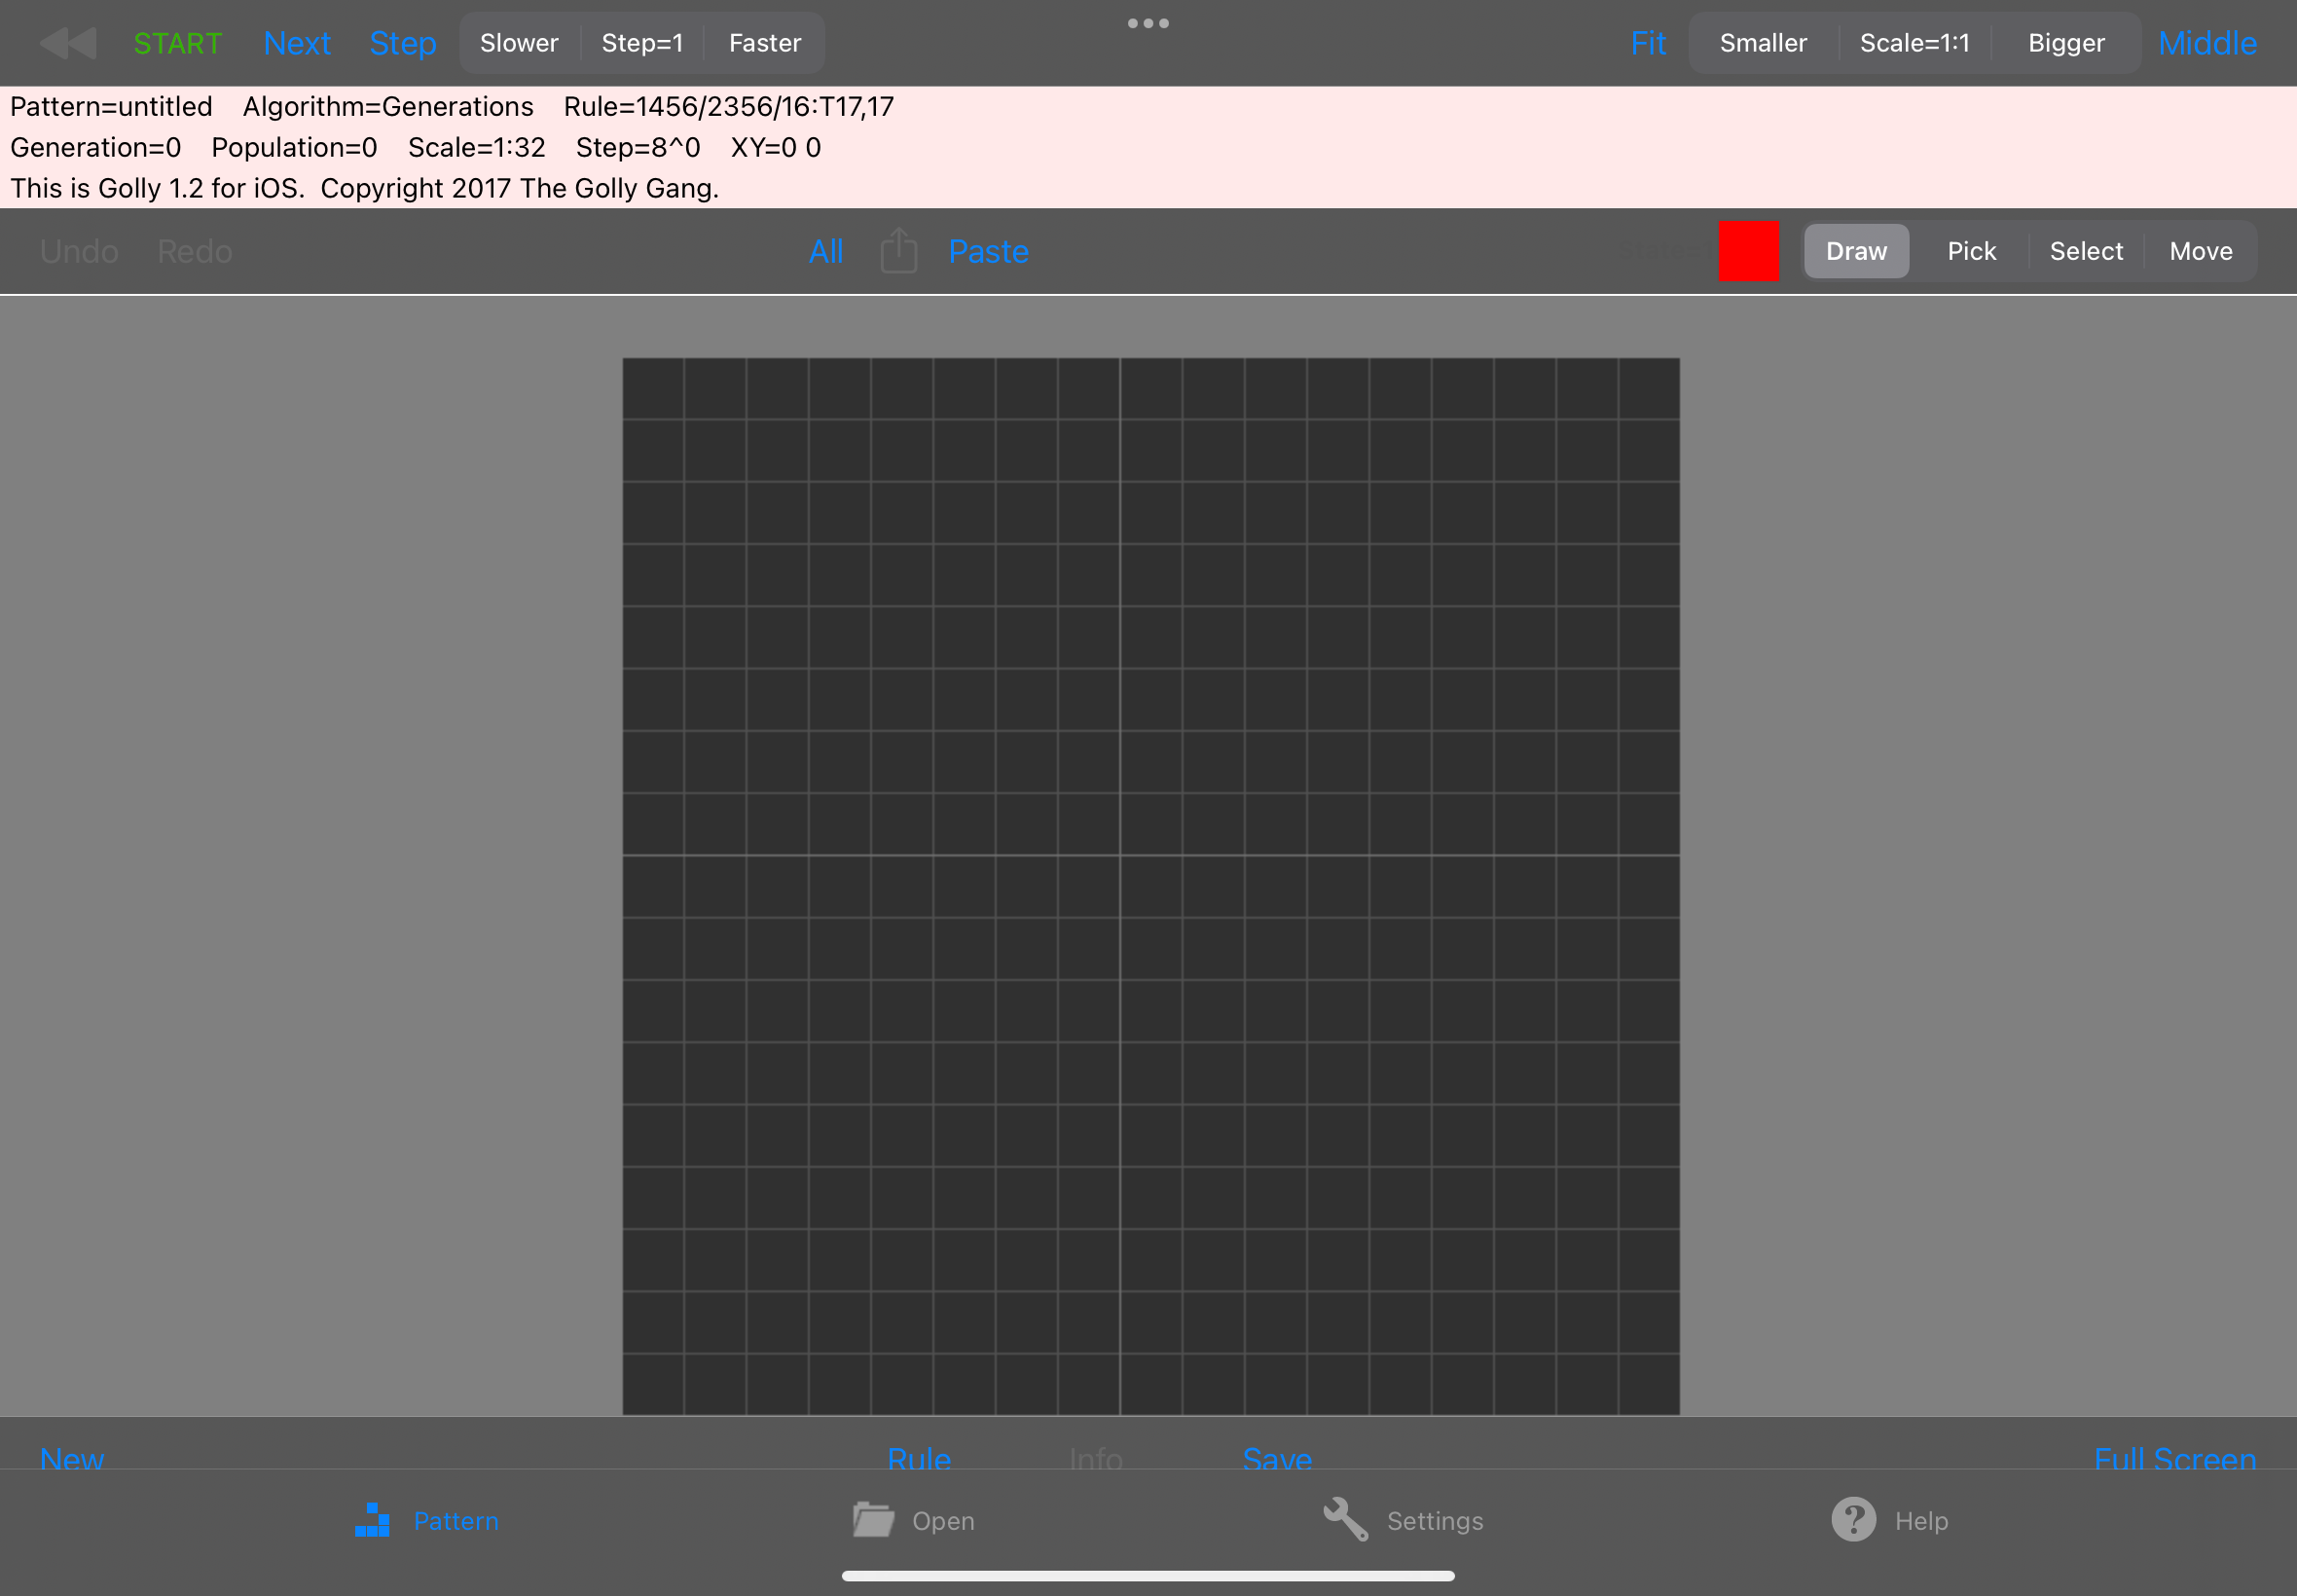Click the Redo button
Image resolution: width=2297 pixels, height=1596 pixels.
195,251
